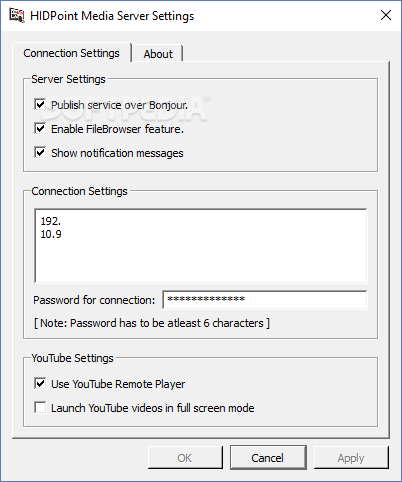Click the Server Settings group heading
This screenshot has height=482, width=402.
68,79
